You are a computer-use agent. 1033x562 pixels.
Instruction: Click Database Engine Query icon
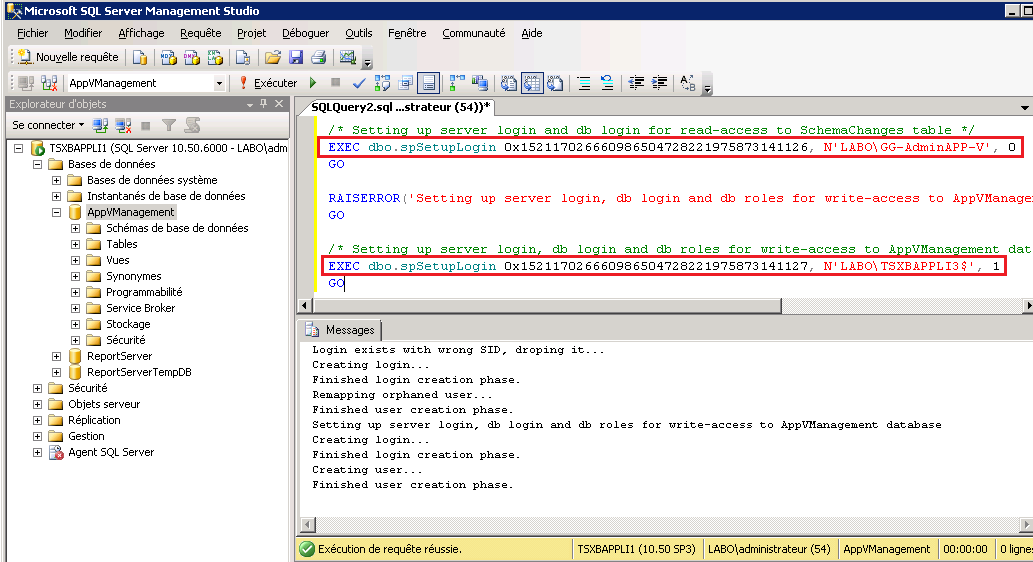click(140, 57)
